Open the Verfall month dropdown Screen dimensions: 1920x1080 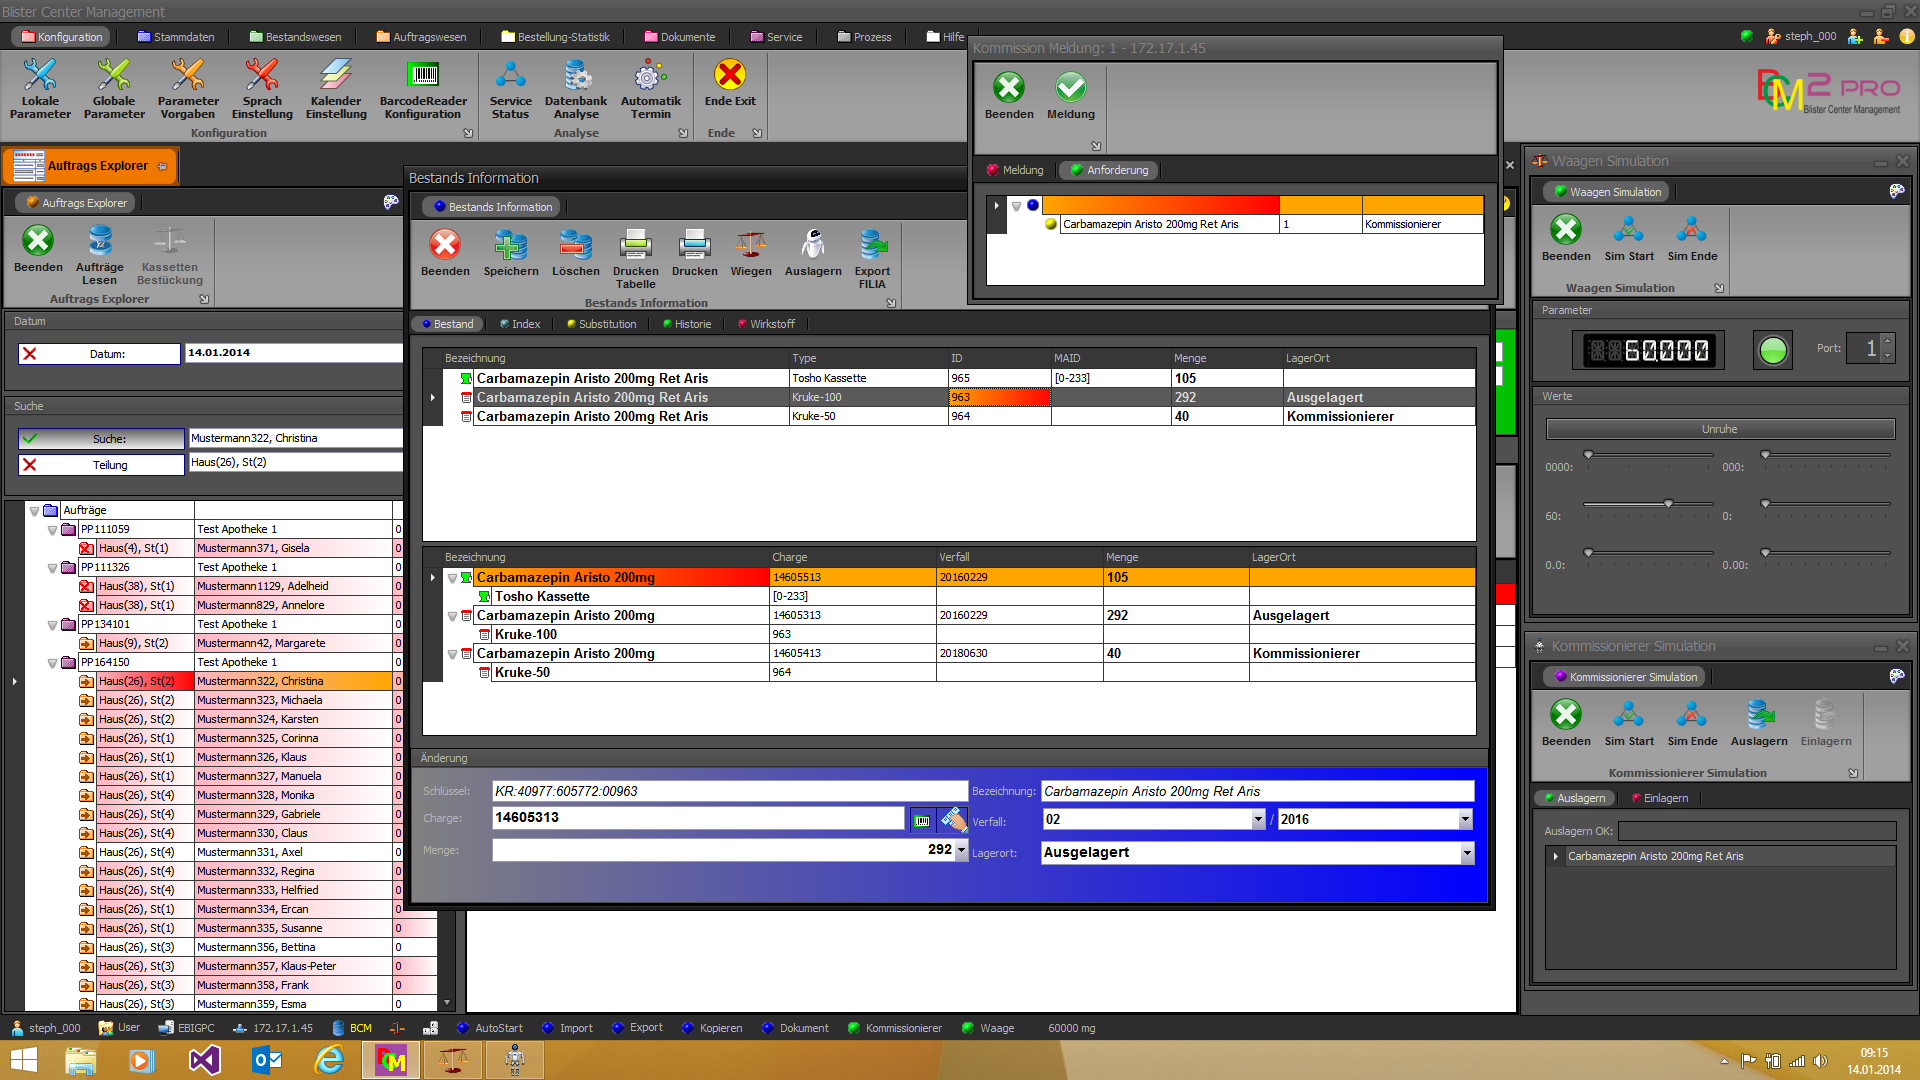click(1257, 820)
